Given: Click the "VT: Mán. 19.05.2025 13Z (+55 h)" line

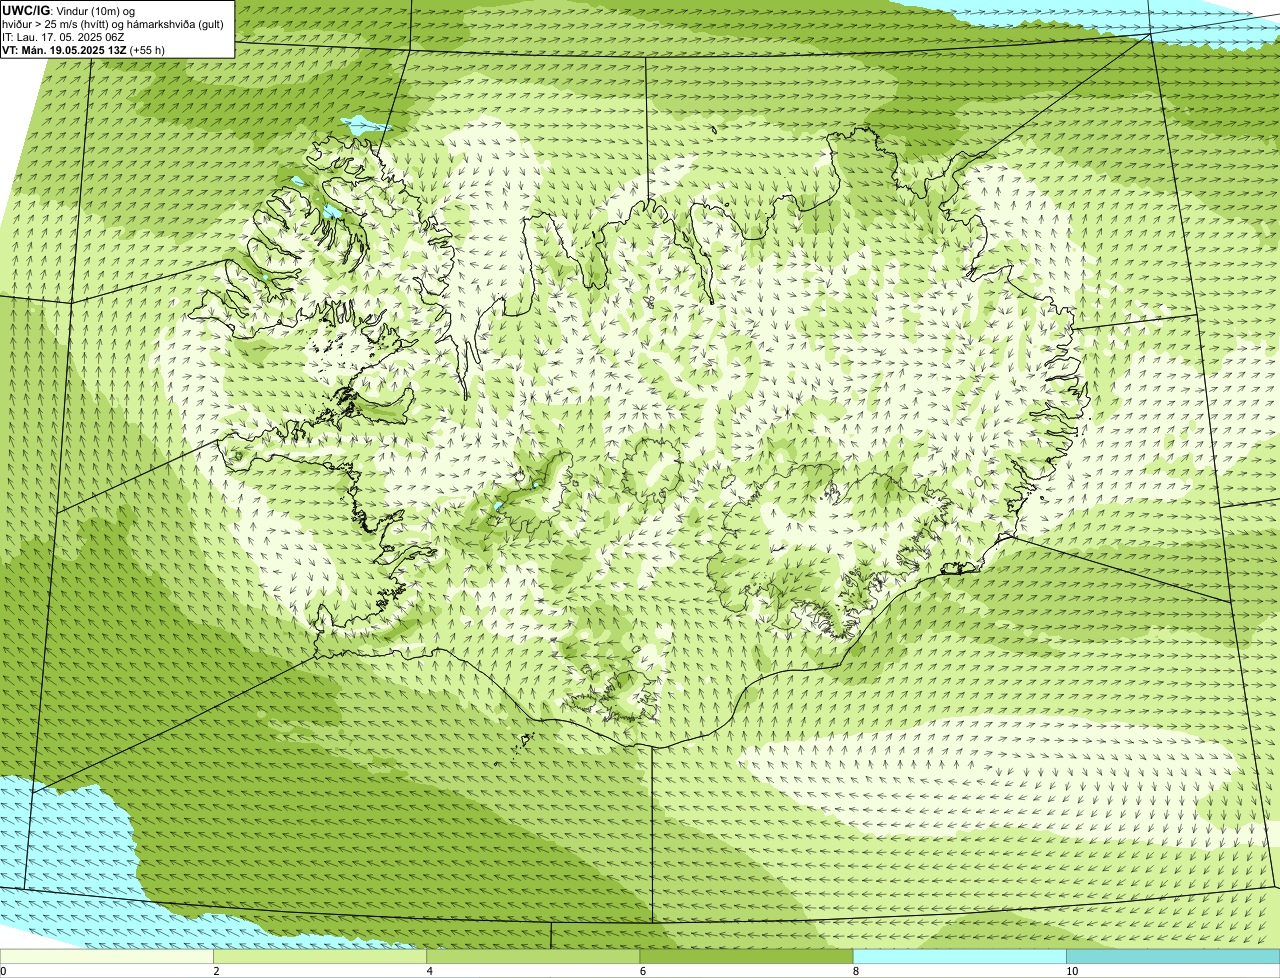Looking at the screenshot, I should [x=84, y=50].
